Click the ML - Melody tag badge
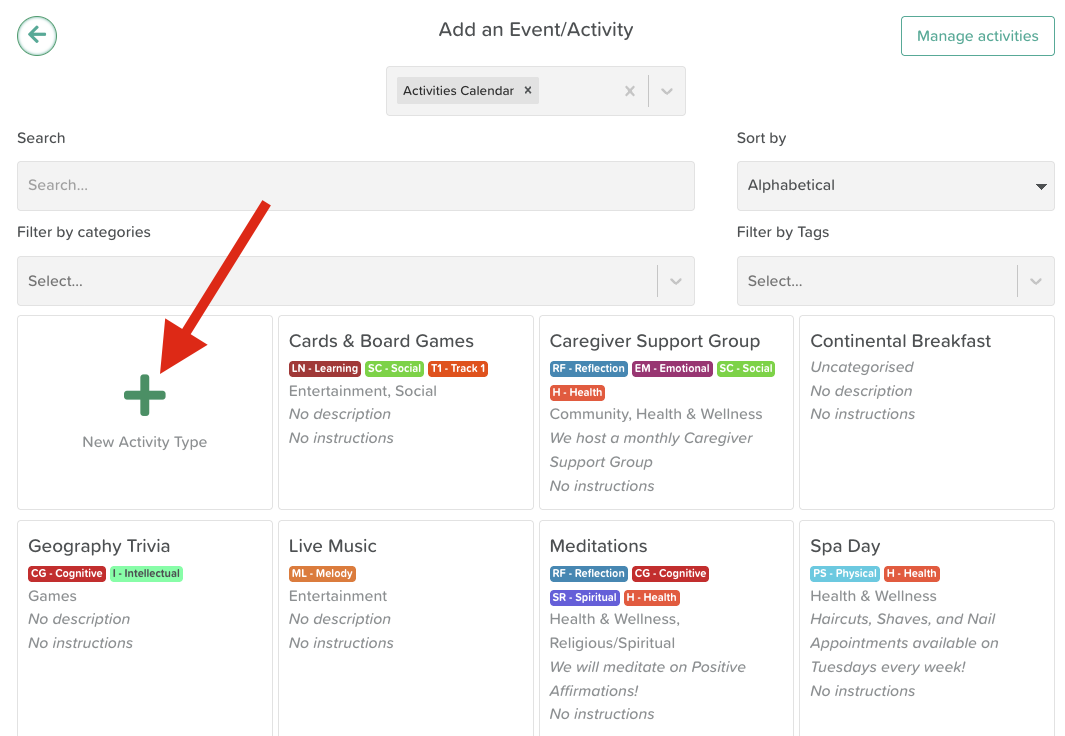 click(322, 574)
